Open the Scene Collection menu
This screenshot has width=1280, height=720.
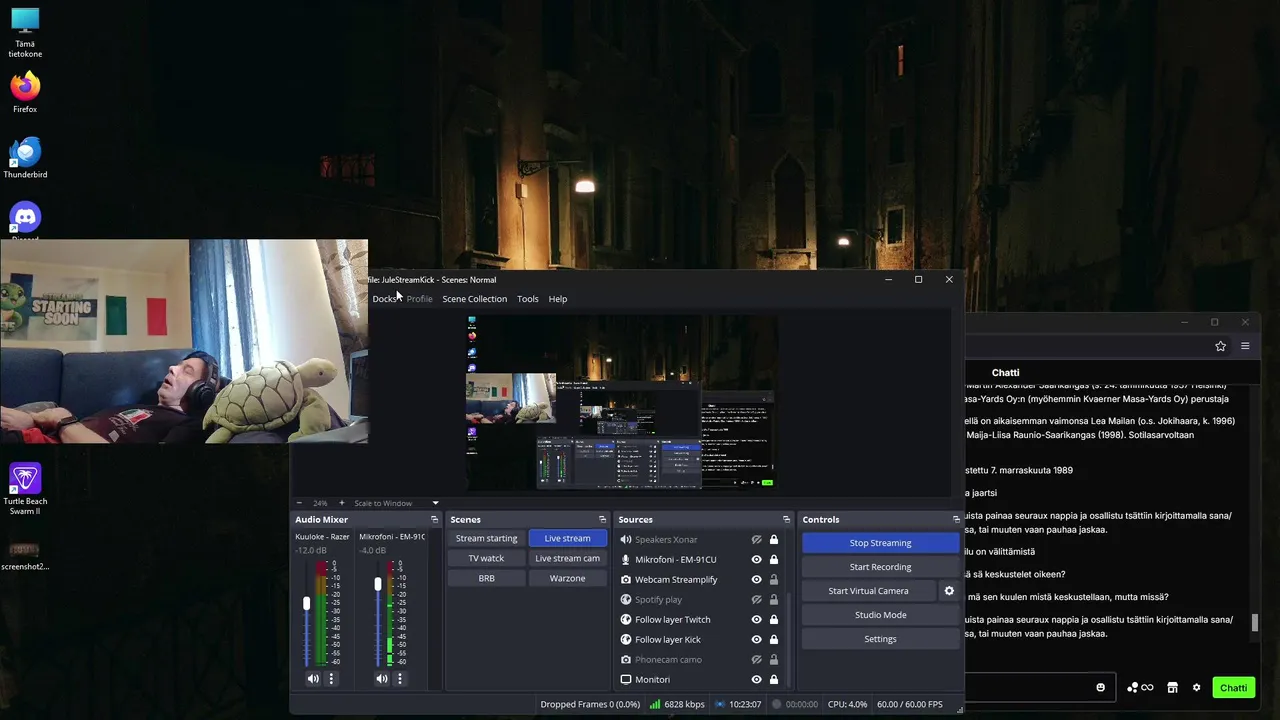474,299
